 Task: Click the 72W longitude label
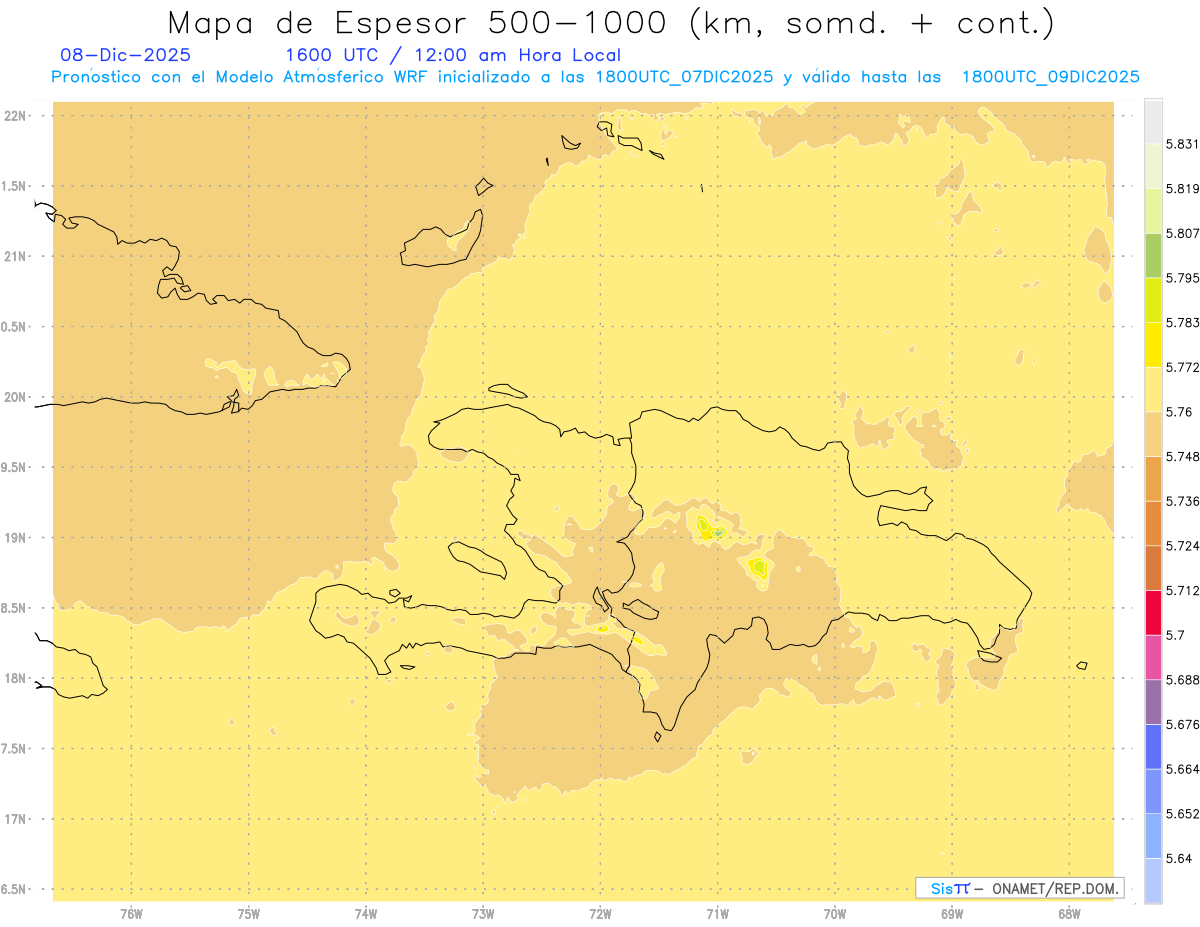click(600, 914)
